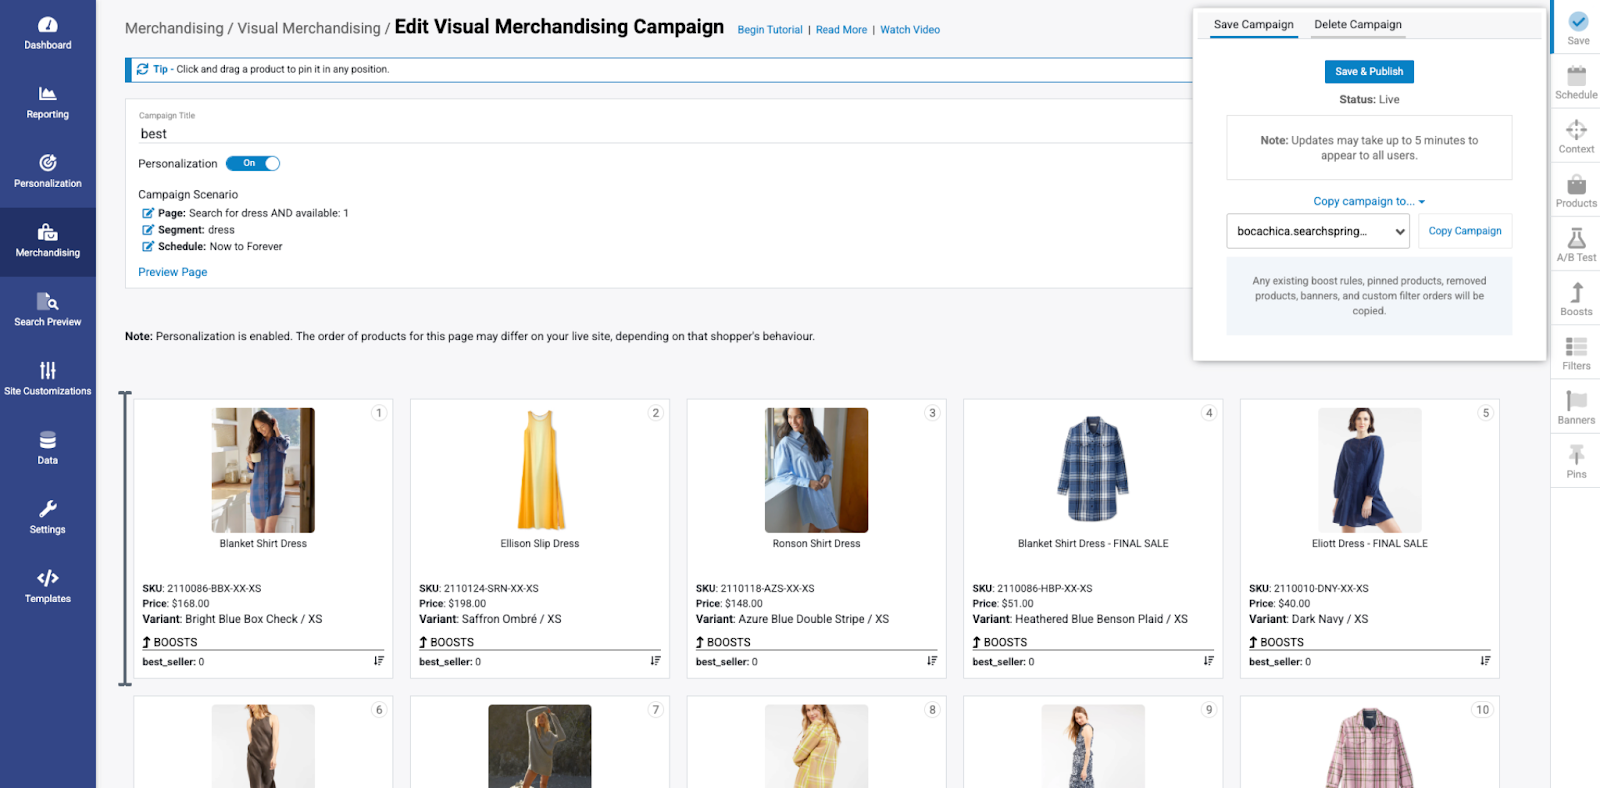
Task: Select the Ronson Shirt Dress thumbnail
Action: pyautogui.click(x=816, y=470)
